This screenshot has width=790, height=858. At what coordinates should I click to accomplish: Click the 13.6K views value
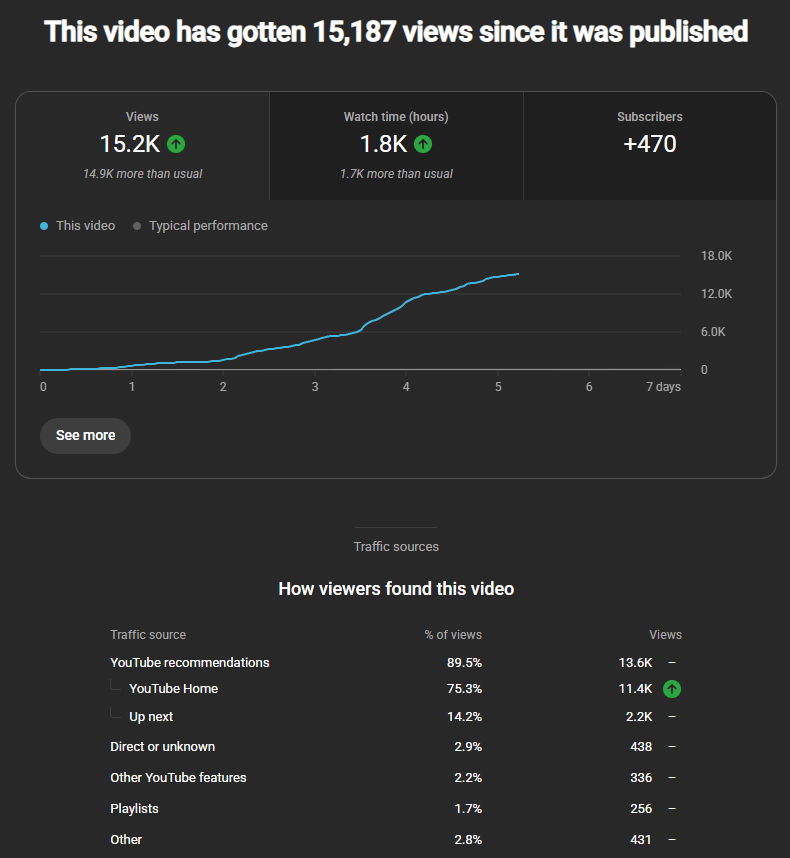coord(635,663)
